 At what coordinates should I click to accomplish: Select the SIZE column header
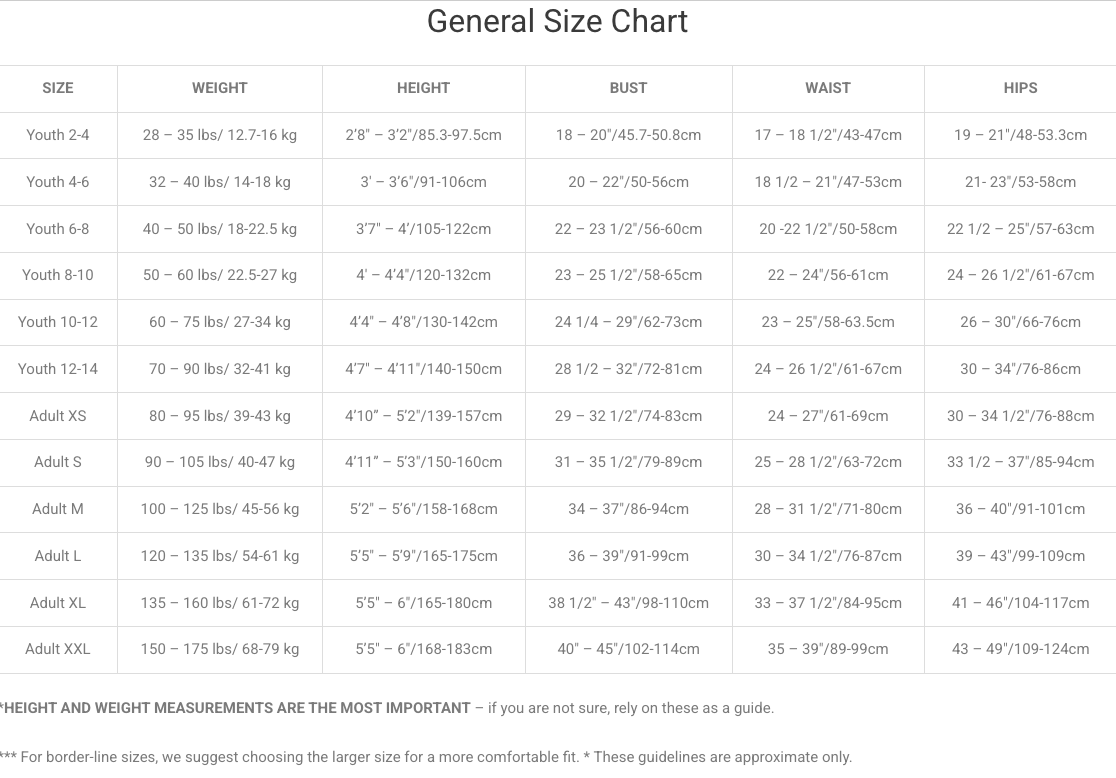(58, 88)
